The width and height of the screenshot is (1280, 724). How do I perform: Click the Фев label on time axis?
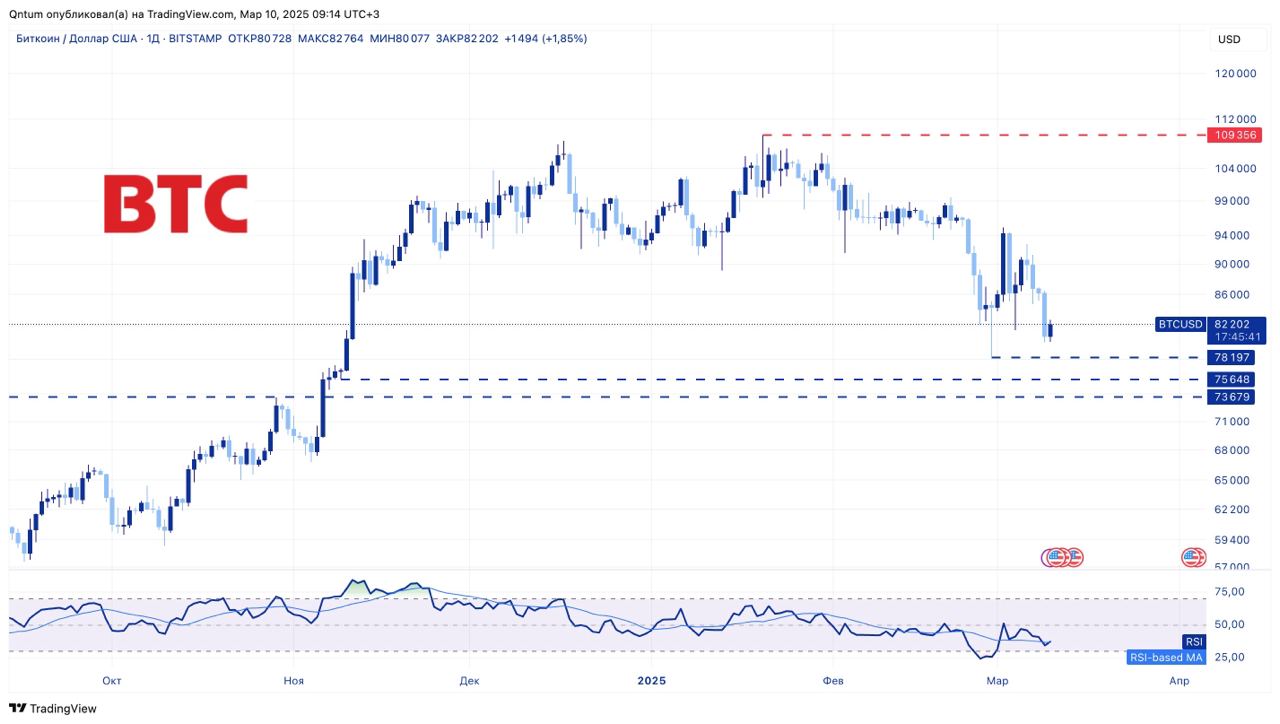coord(832,681)
